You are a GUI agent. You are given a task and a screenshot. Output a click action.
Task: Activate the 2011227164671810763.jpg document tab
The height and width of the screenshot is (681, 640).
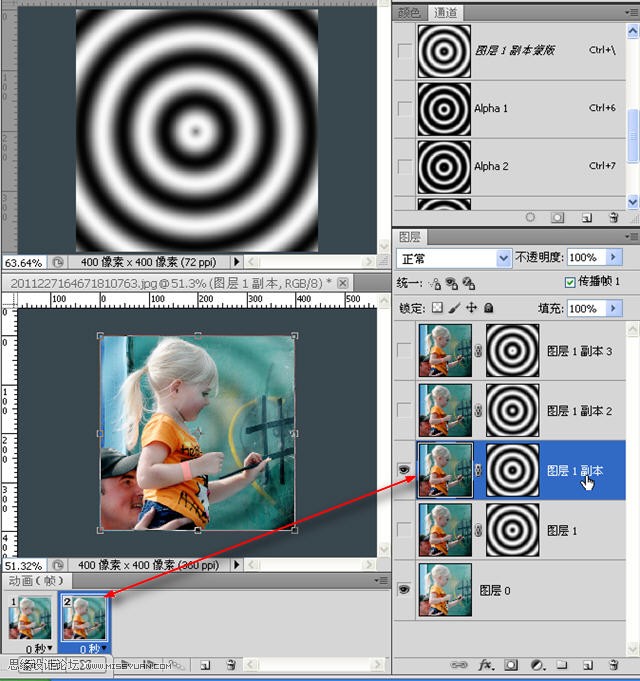point(169,284)
